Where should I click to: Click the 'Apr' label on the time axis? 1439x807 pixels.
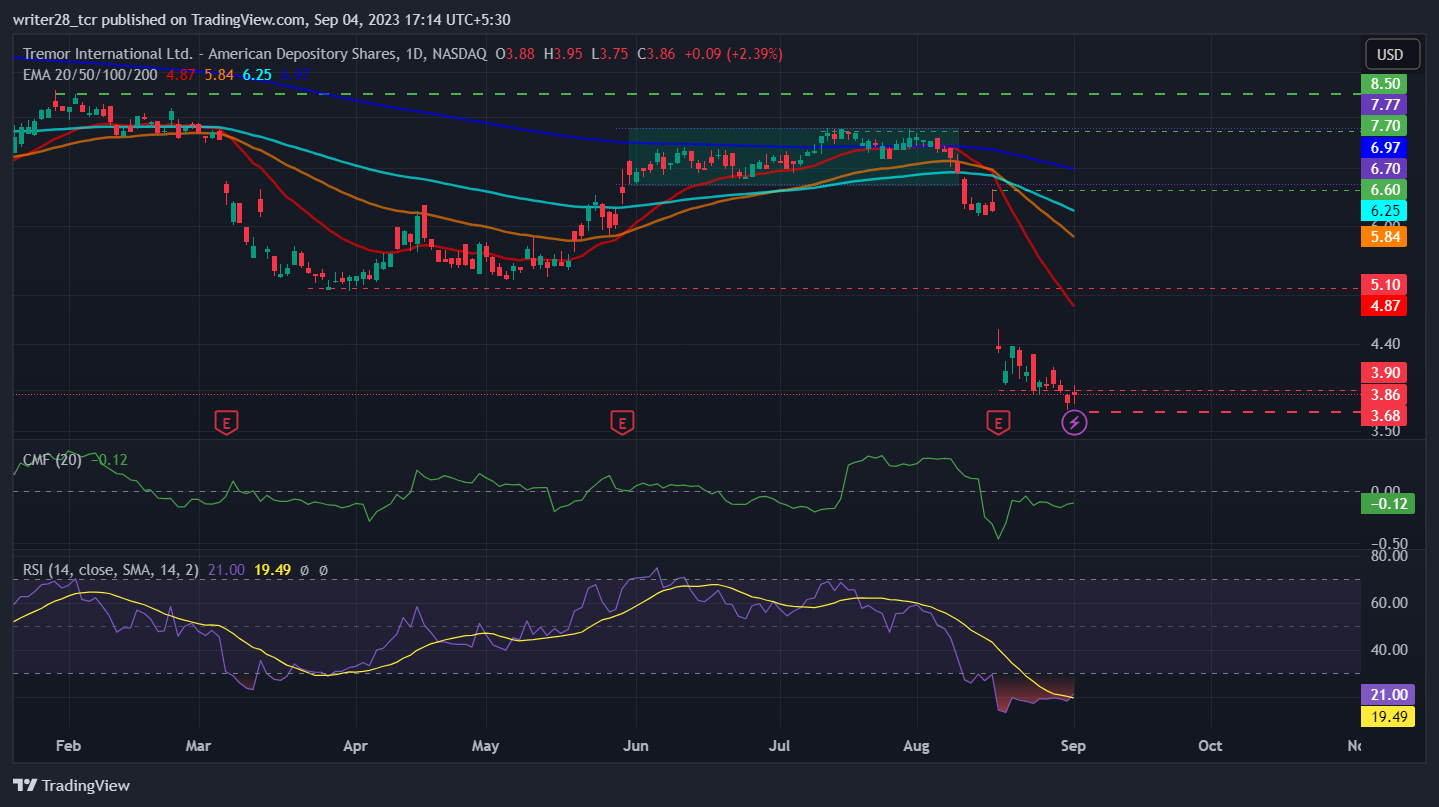click(x=355, y=746)
